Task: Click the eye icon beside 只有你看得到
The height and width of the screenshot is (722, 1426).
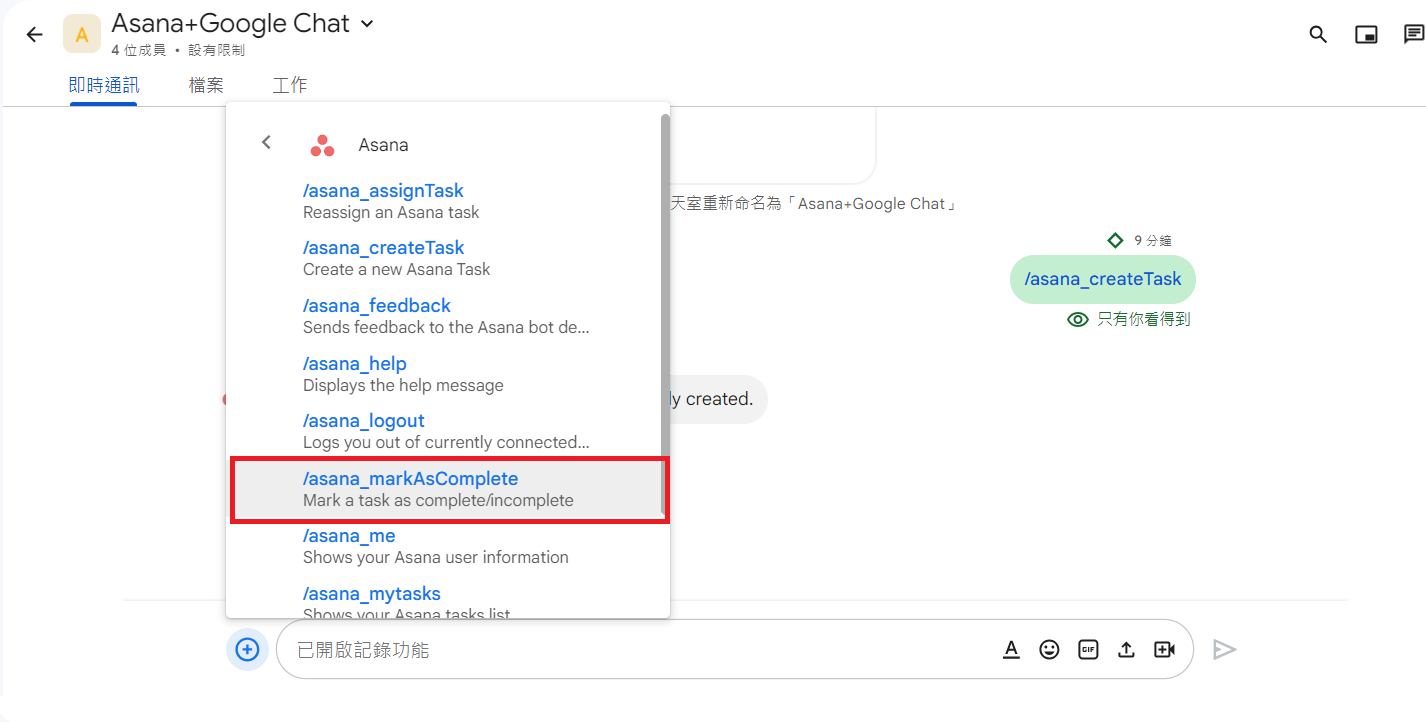Action: point(1077,320)
